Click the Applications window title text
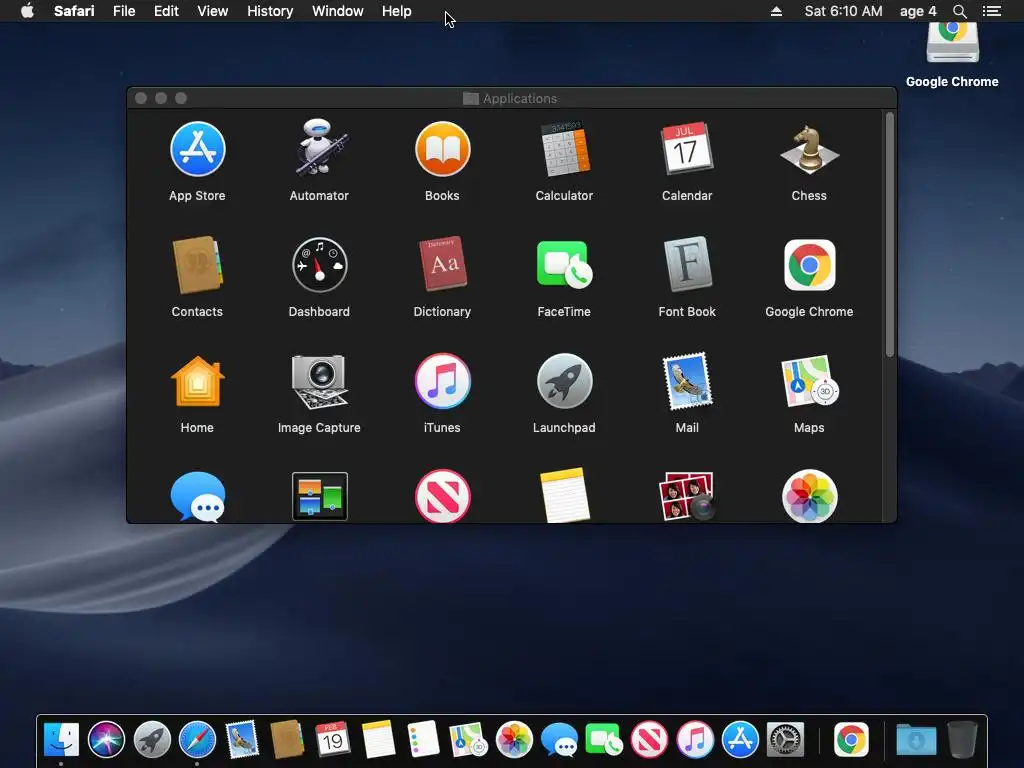Viewport: 1024px width, 768px height. (520, 99)
